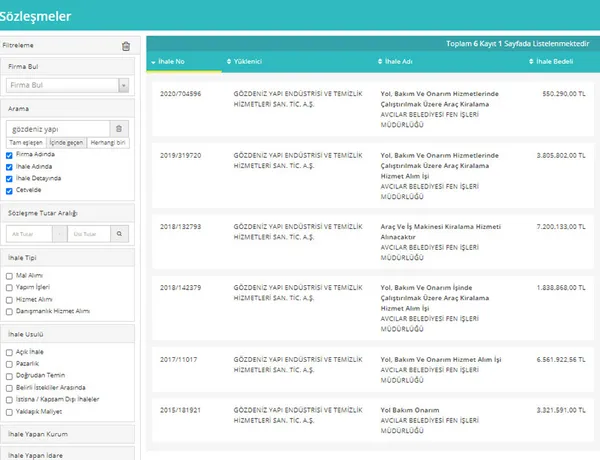
Task: Uncheck the İhale Adında checkbox
Action: 9,167
